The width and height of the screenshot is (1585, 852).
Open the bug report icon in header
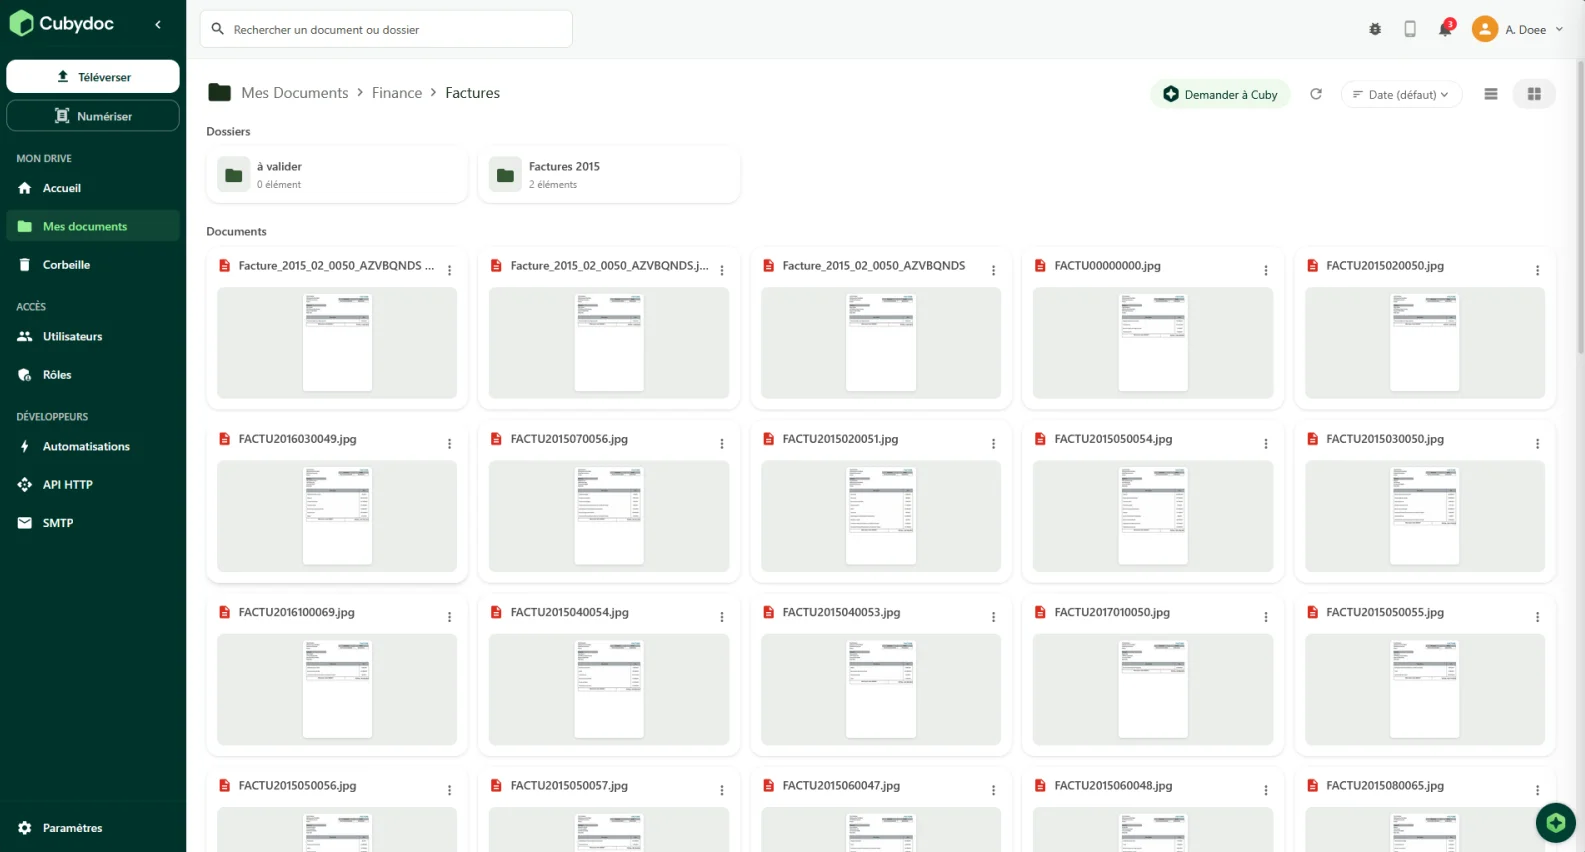1375,29
